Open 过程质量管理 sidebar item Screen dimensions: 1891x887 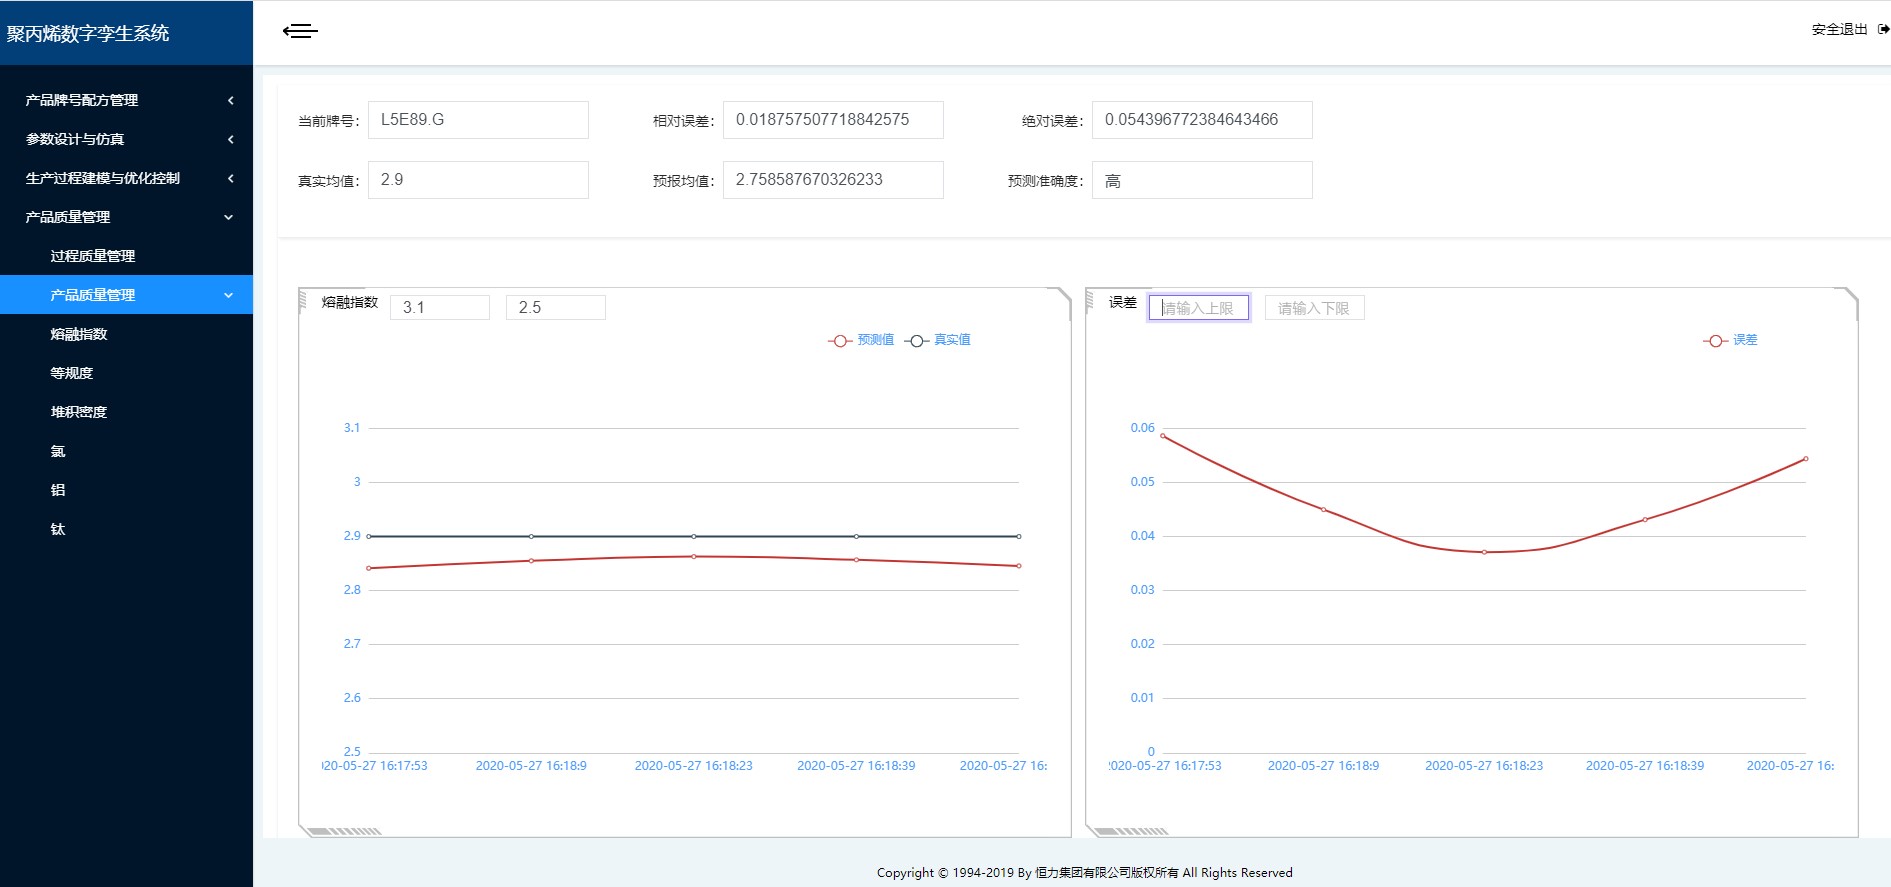(93, 256)
